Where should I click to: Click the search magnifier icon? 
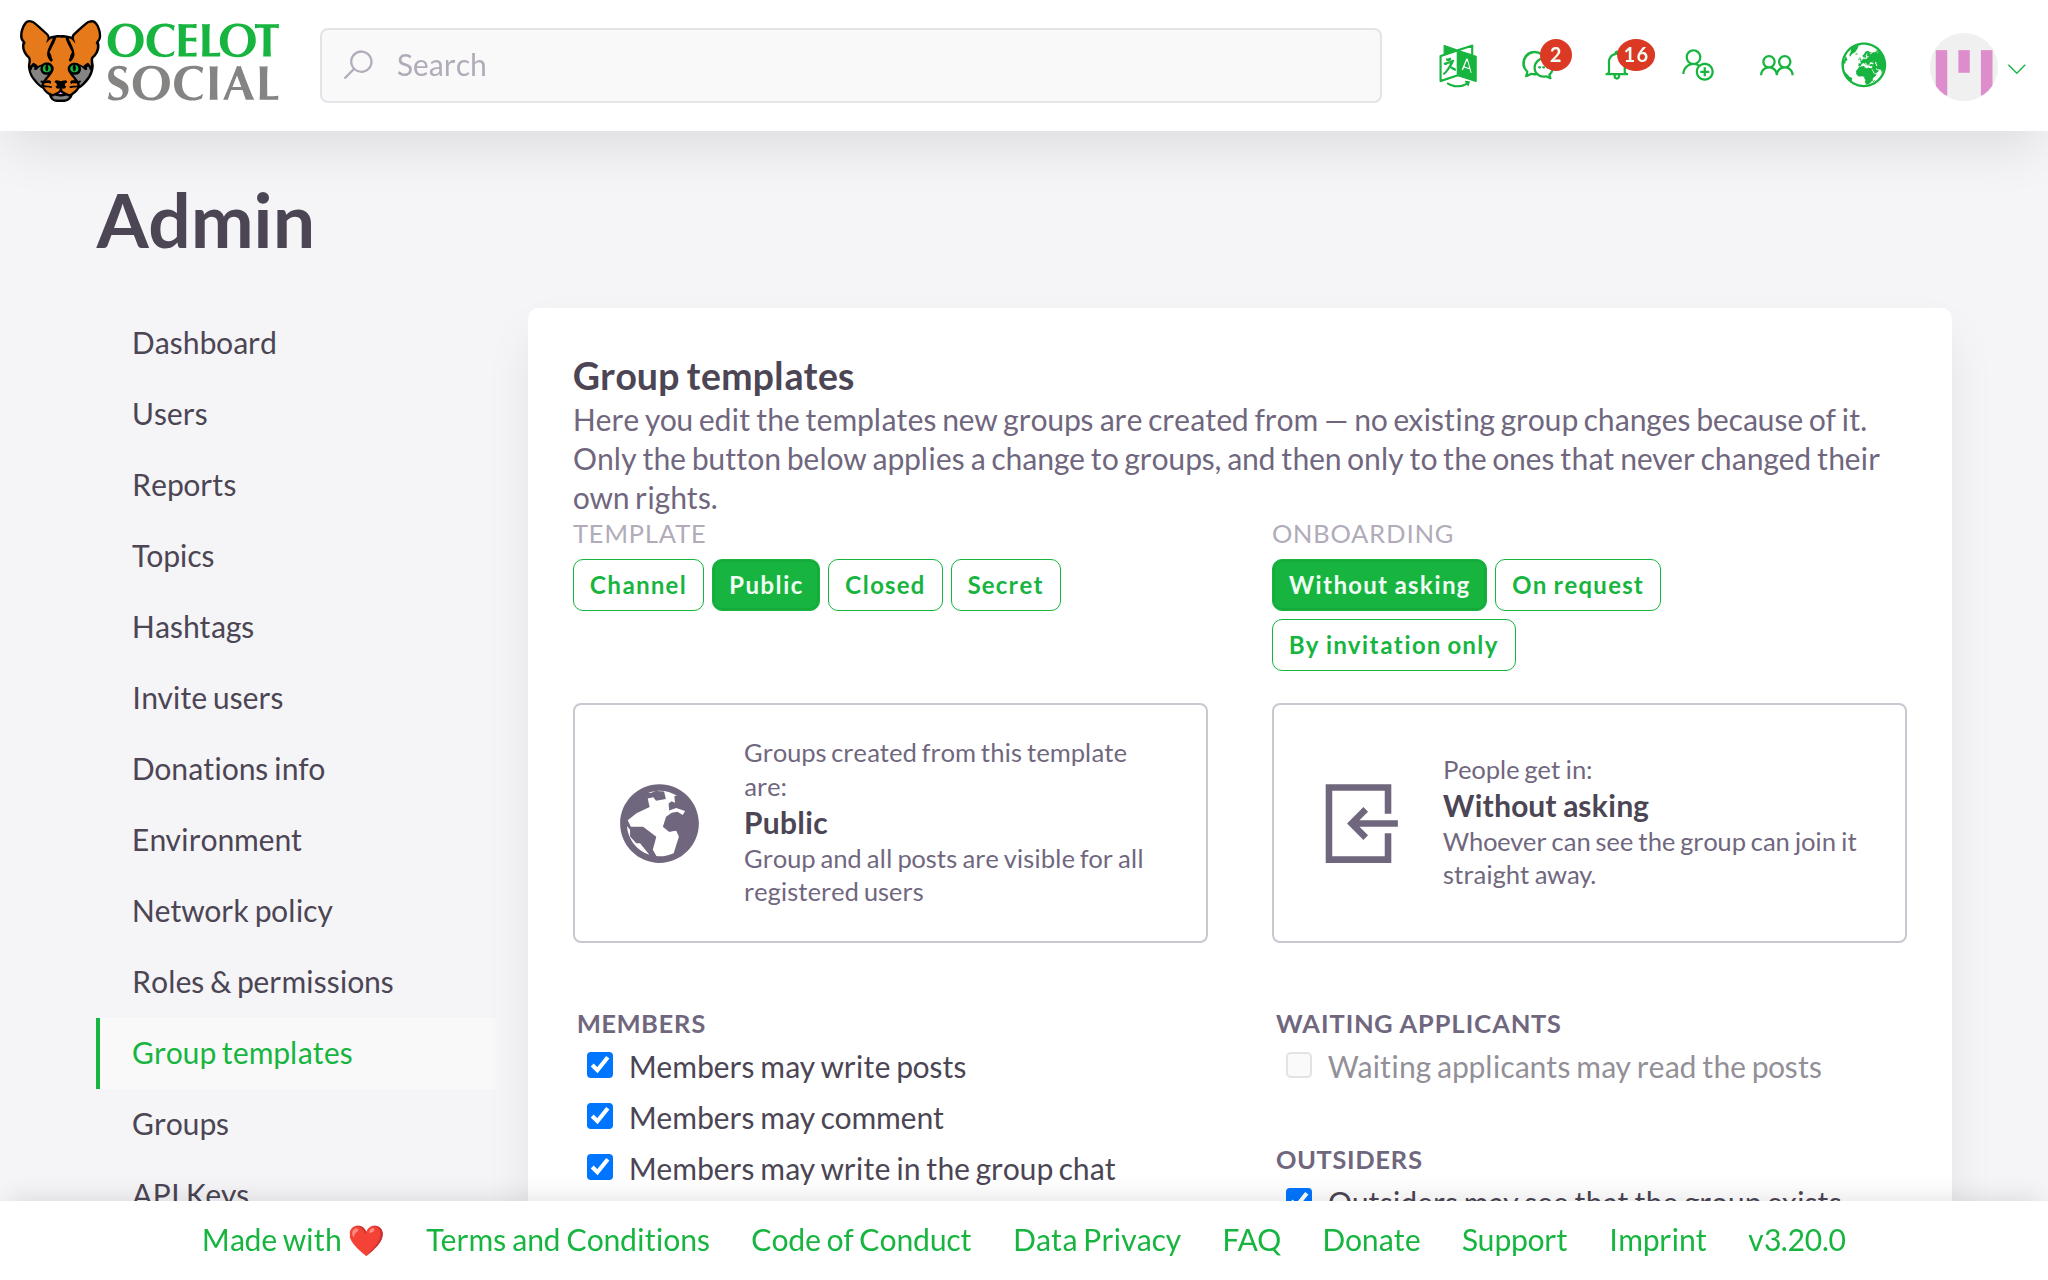[x=359, y=65]
